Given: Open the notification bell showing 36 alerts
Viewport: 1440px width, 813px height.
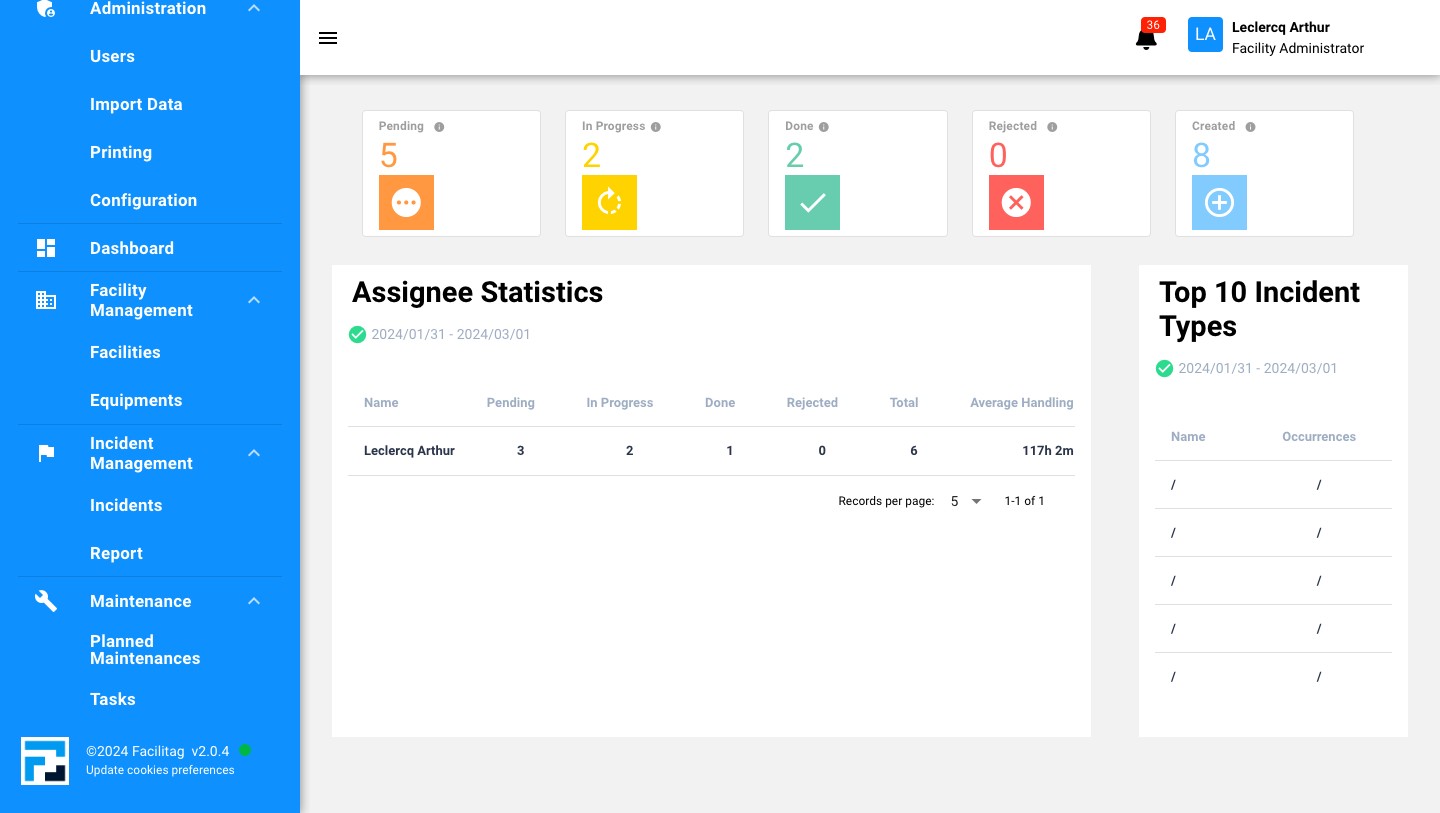Looking at the screenshot, I should click(1146, 38).
